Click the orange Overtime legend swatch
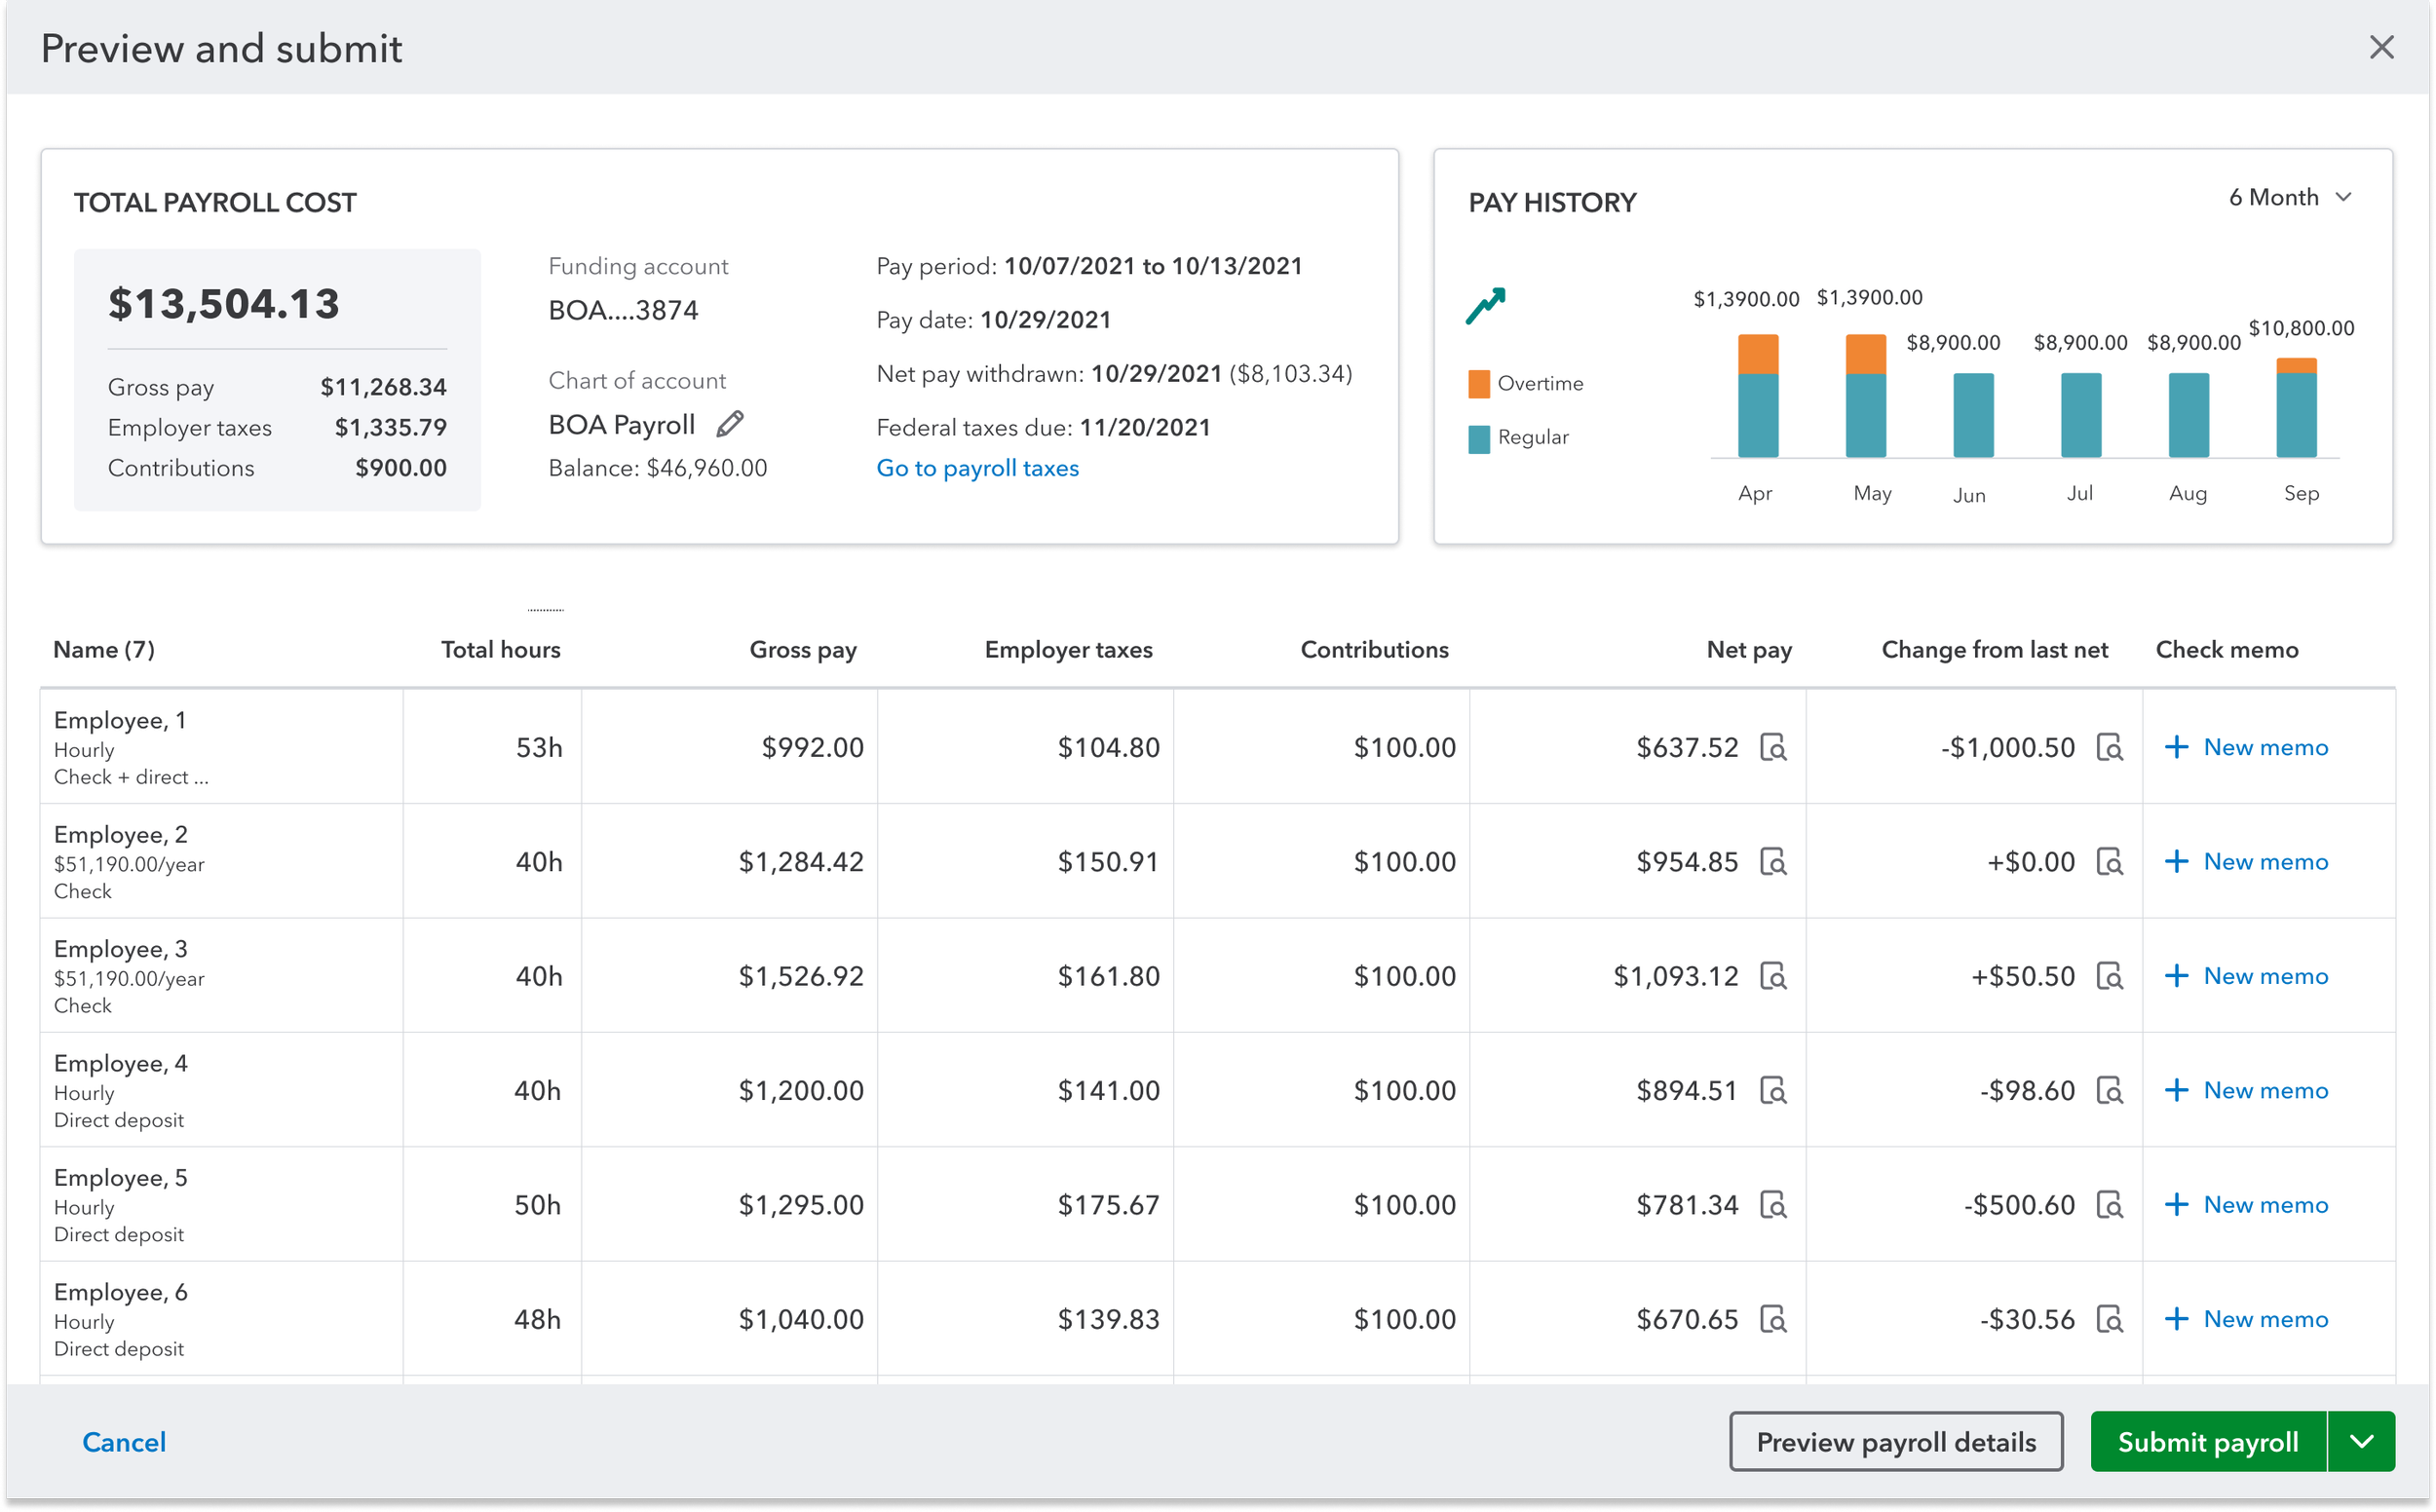2436x1512 pixels. pyautogui.click(x=1478, y=384)
